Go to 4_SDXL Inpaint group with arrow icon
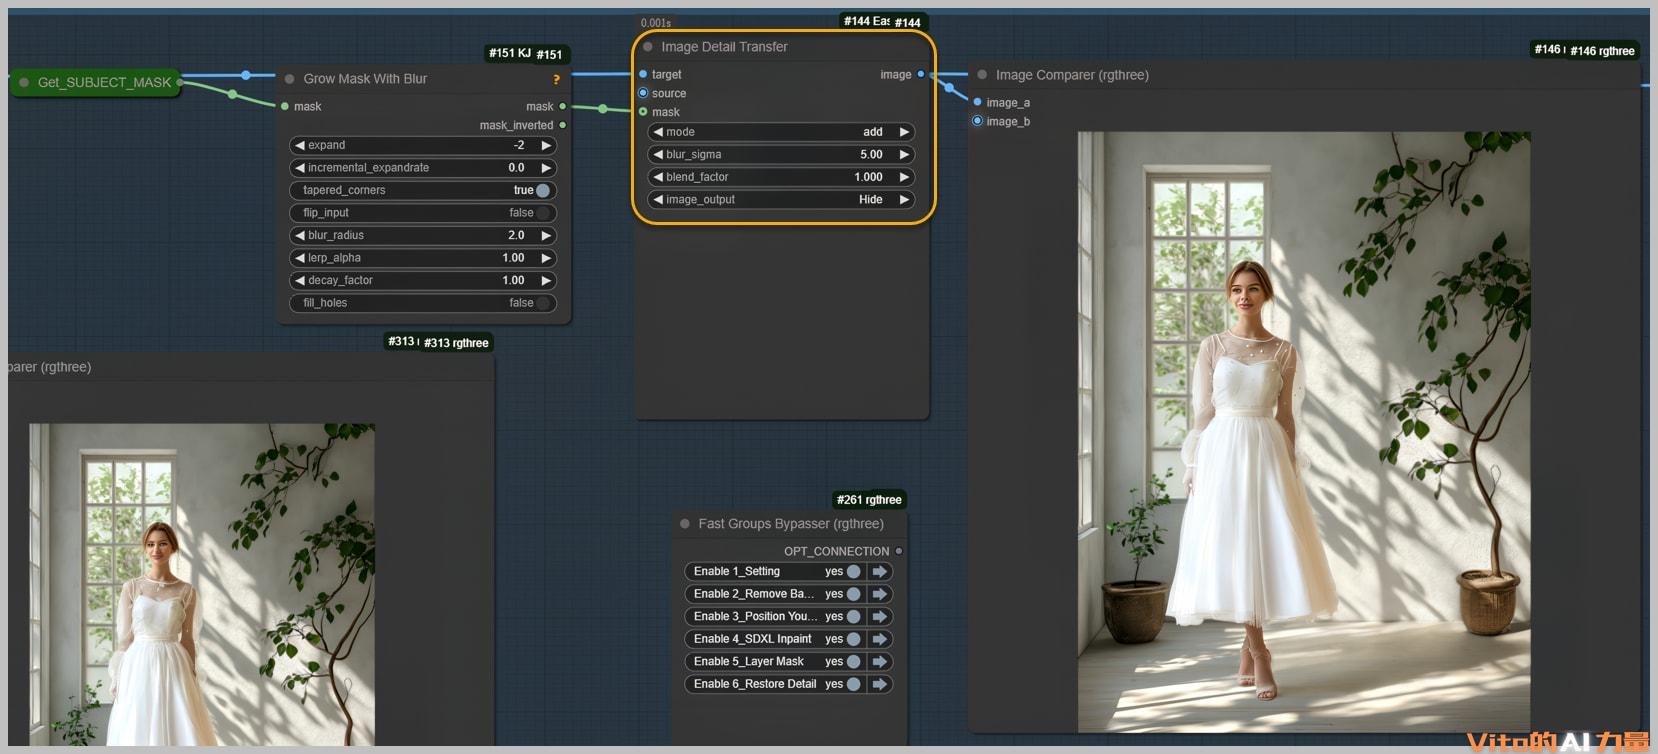The height and width of the screenshot is (754, 1658). 880,639
